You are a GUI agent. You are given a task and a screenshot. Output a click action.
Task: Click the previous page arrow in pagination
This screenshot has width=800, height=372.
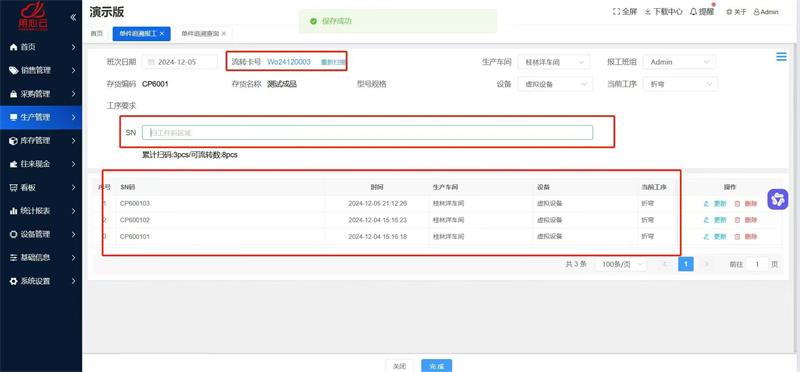point(664,264)
